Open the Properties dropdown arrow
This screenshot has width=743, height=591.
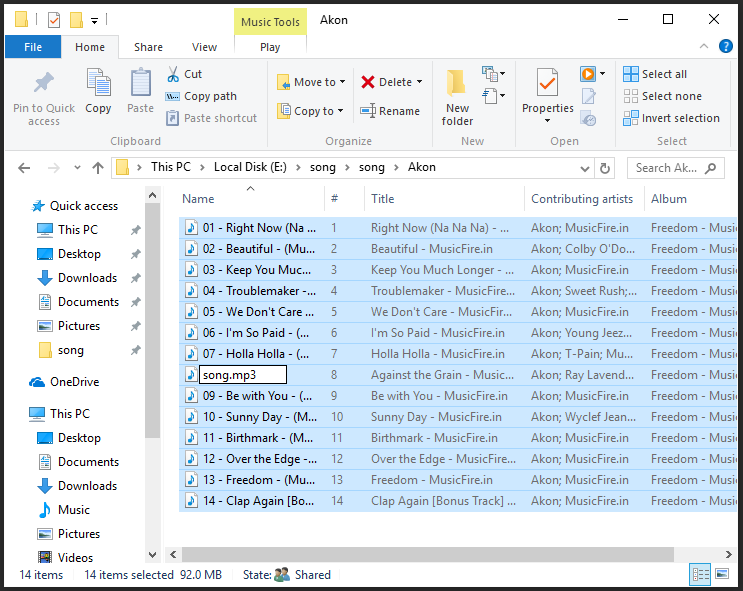[547, 120]
